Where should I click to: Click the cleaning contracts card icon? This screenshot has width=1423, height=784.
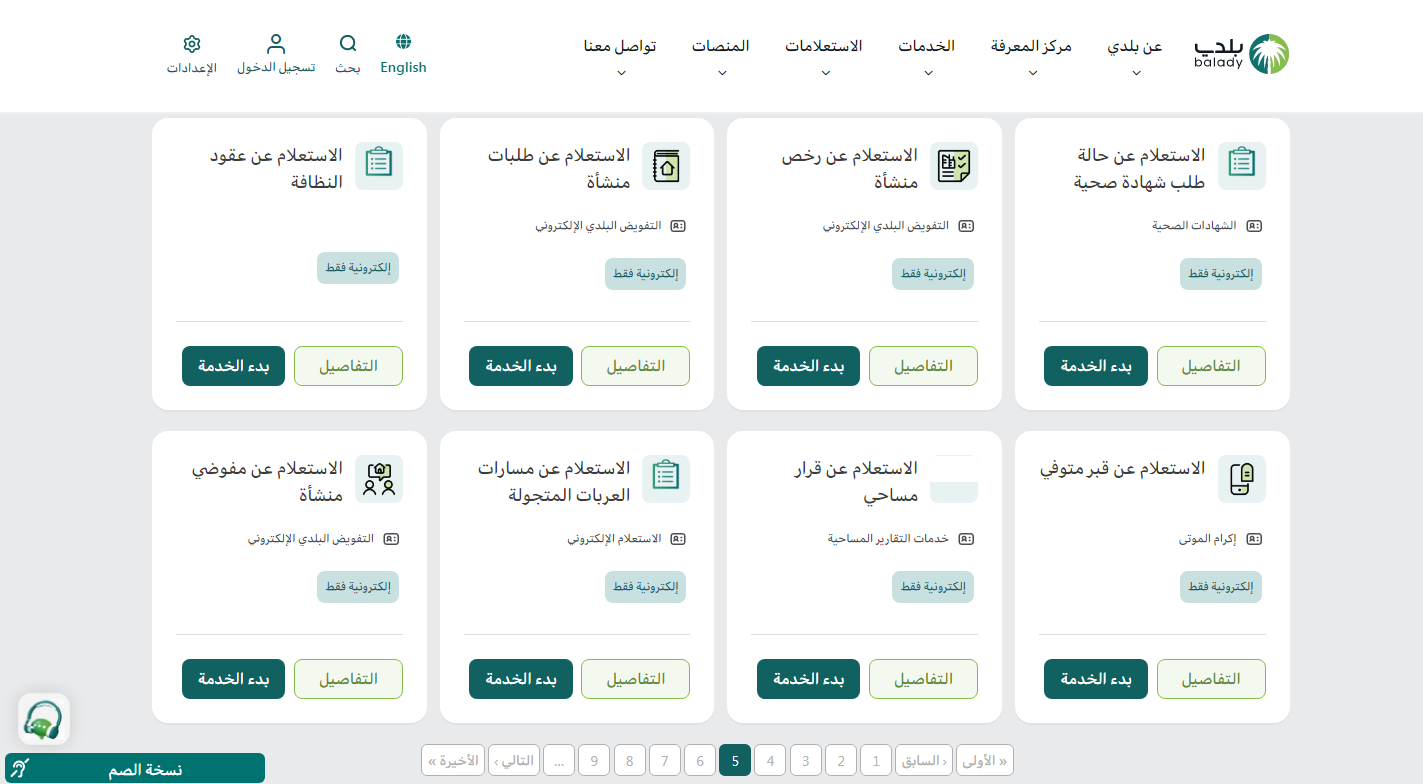[379, 165]
